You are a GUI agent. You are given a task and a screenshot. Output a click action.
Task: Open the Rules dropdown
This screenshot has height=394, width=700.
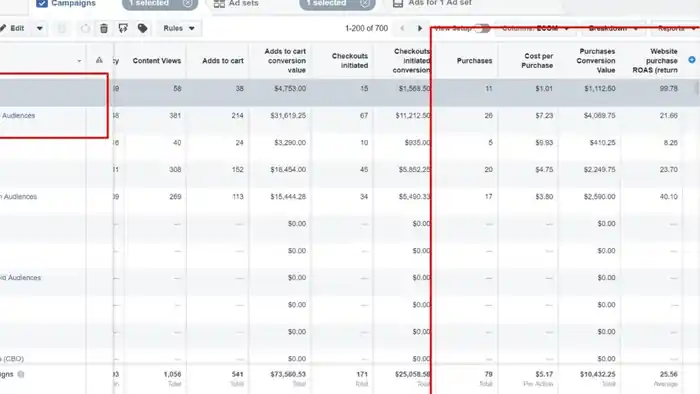click(x=179, y=28)
